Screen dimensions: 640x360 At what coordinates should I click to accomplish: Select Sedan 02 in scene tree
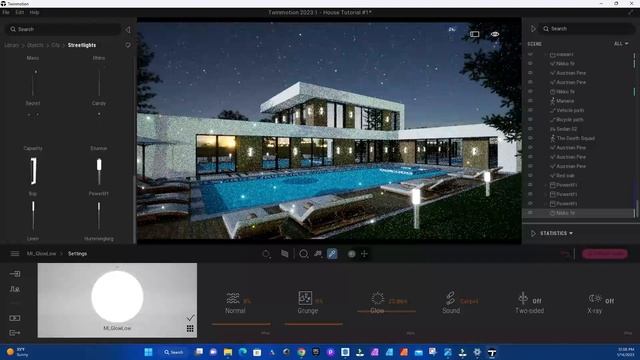pyautogui.click(x=567, y=129)
